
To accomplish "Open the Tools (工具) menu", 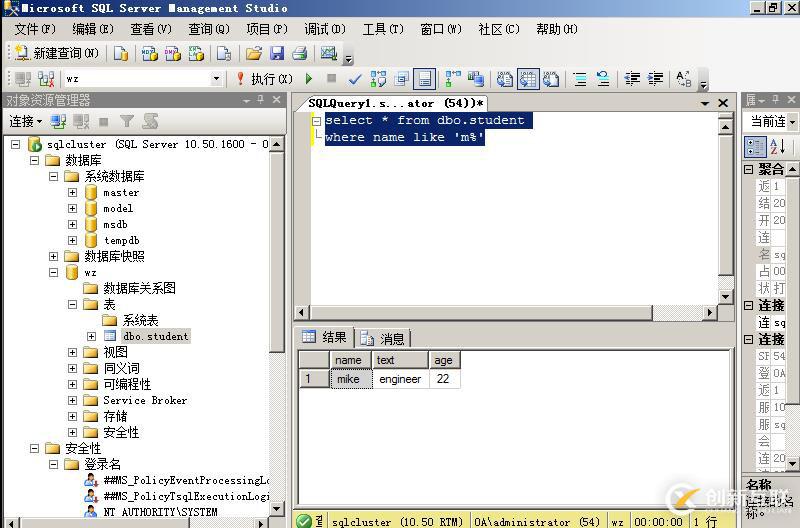I will click(x=383, y=29).
